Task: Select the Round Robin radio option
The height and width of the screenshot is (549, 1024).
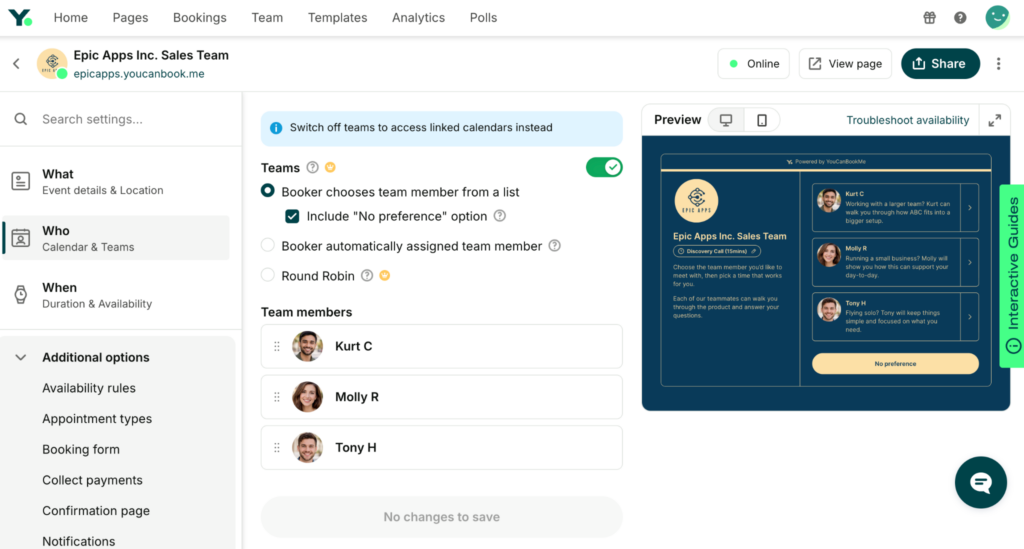Action: [x=268, y=275]
